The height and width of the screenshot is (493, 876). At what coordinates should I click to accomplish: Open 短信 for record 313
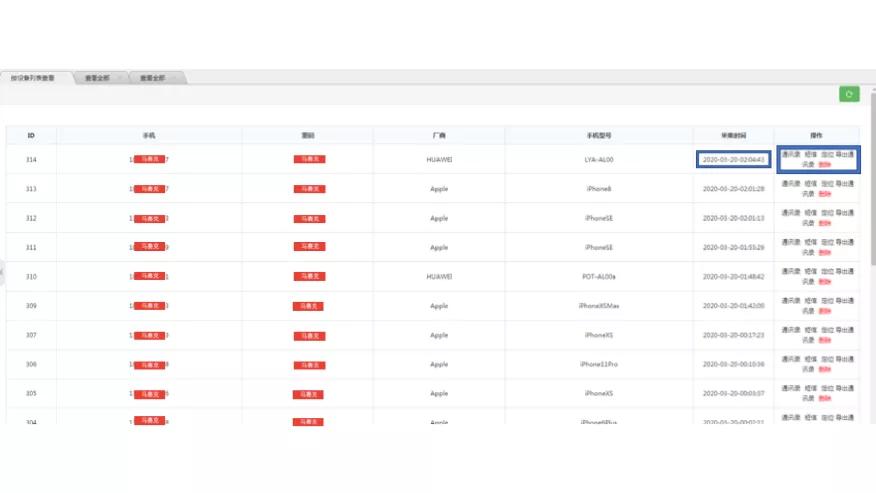810,183
